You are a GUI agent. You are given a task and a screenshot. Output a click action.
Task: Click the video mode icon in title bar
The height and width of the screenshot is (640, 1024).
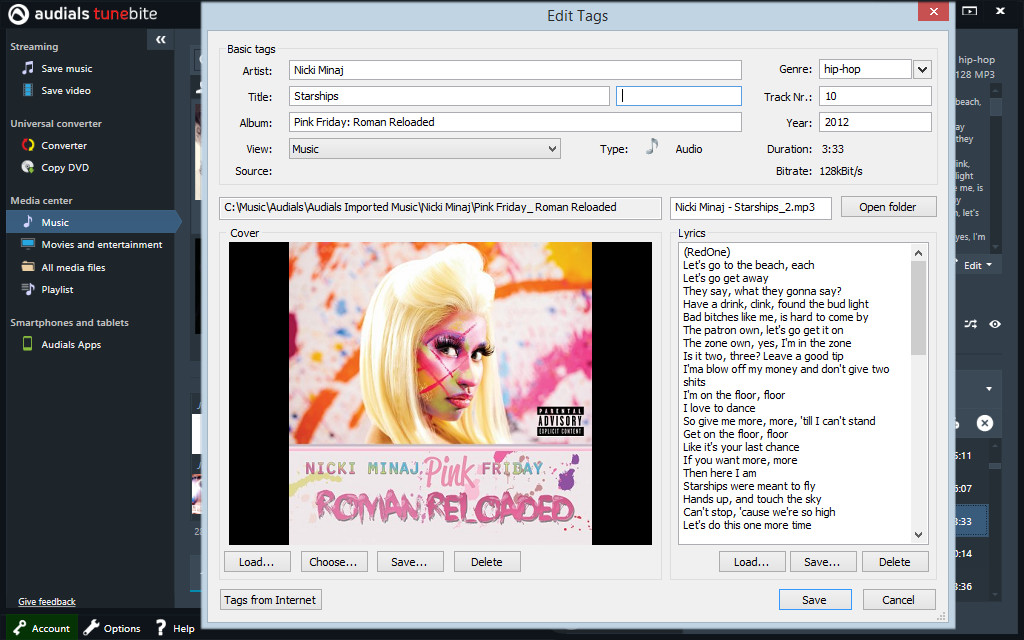pos(970,11)
